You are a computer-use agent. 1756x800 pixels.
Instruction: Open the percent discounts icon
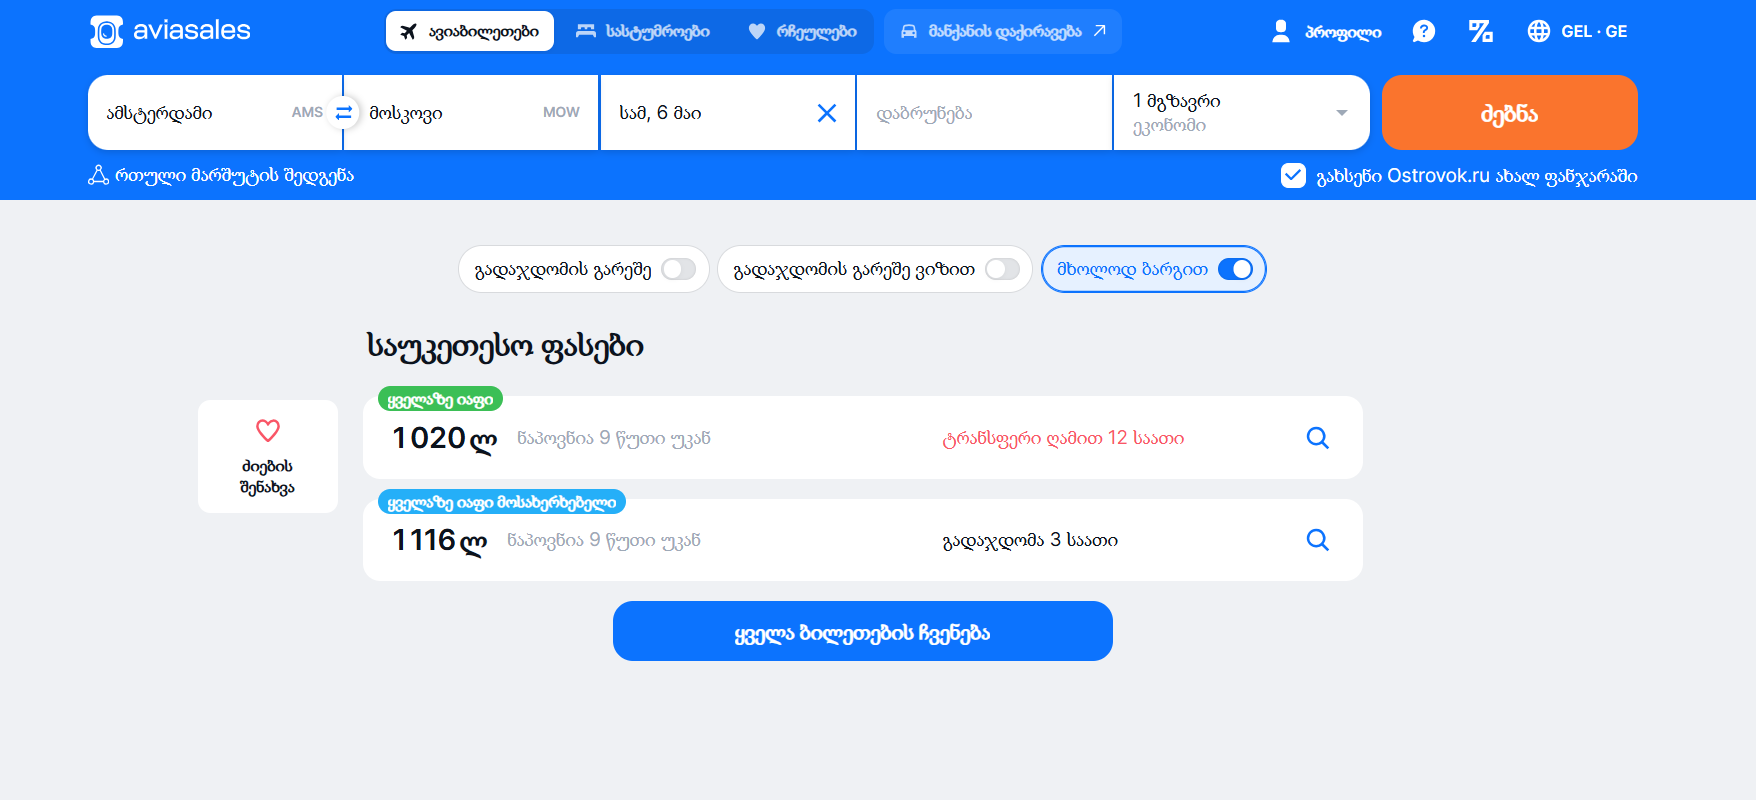point(1480,31)
